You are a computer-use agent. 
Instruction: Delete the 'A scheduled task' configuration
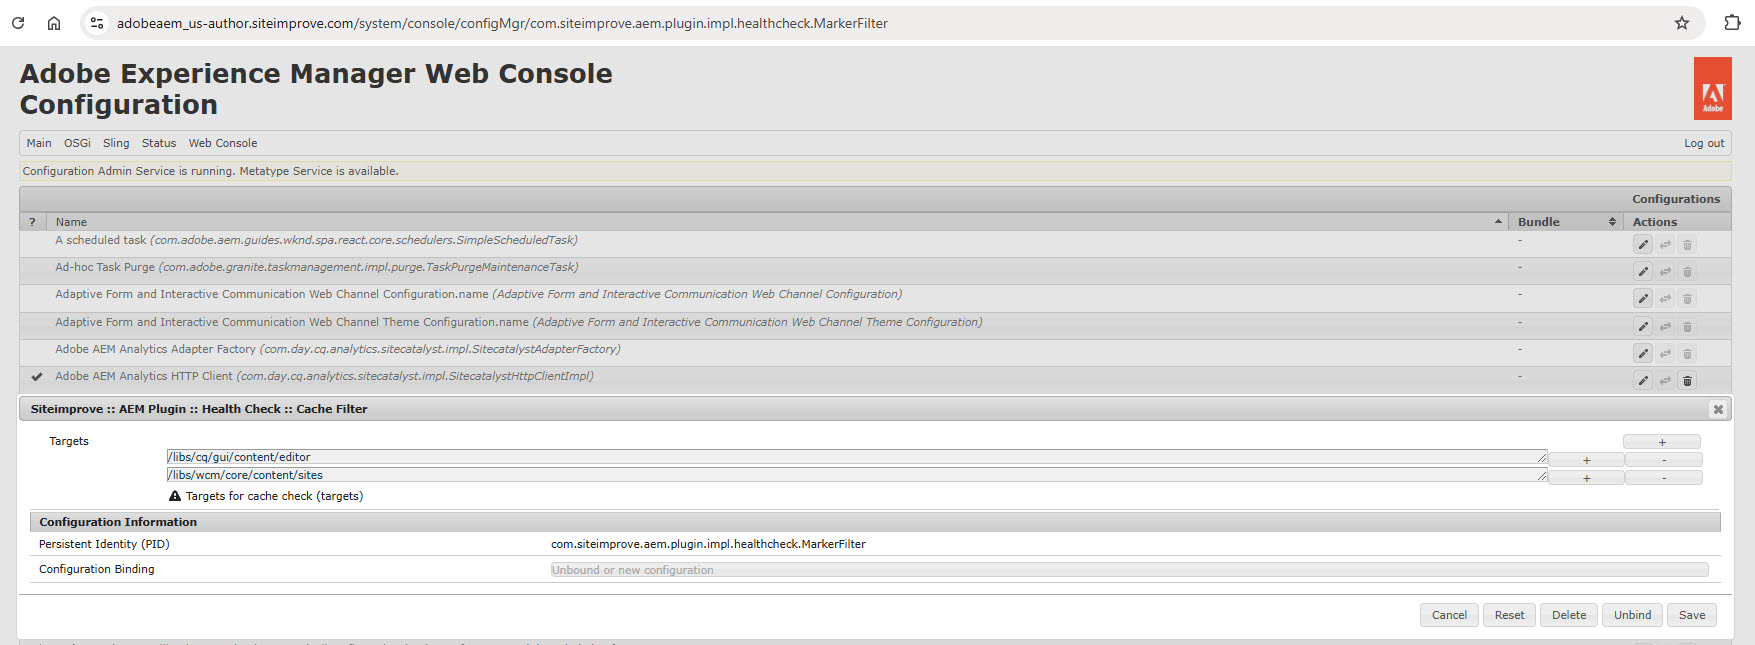[x=1687, y=245]
